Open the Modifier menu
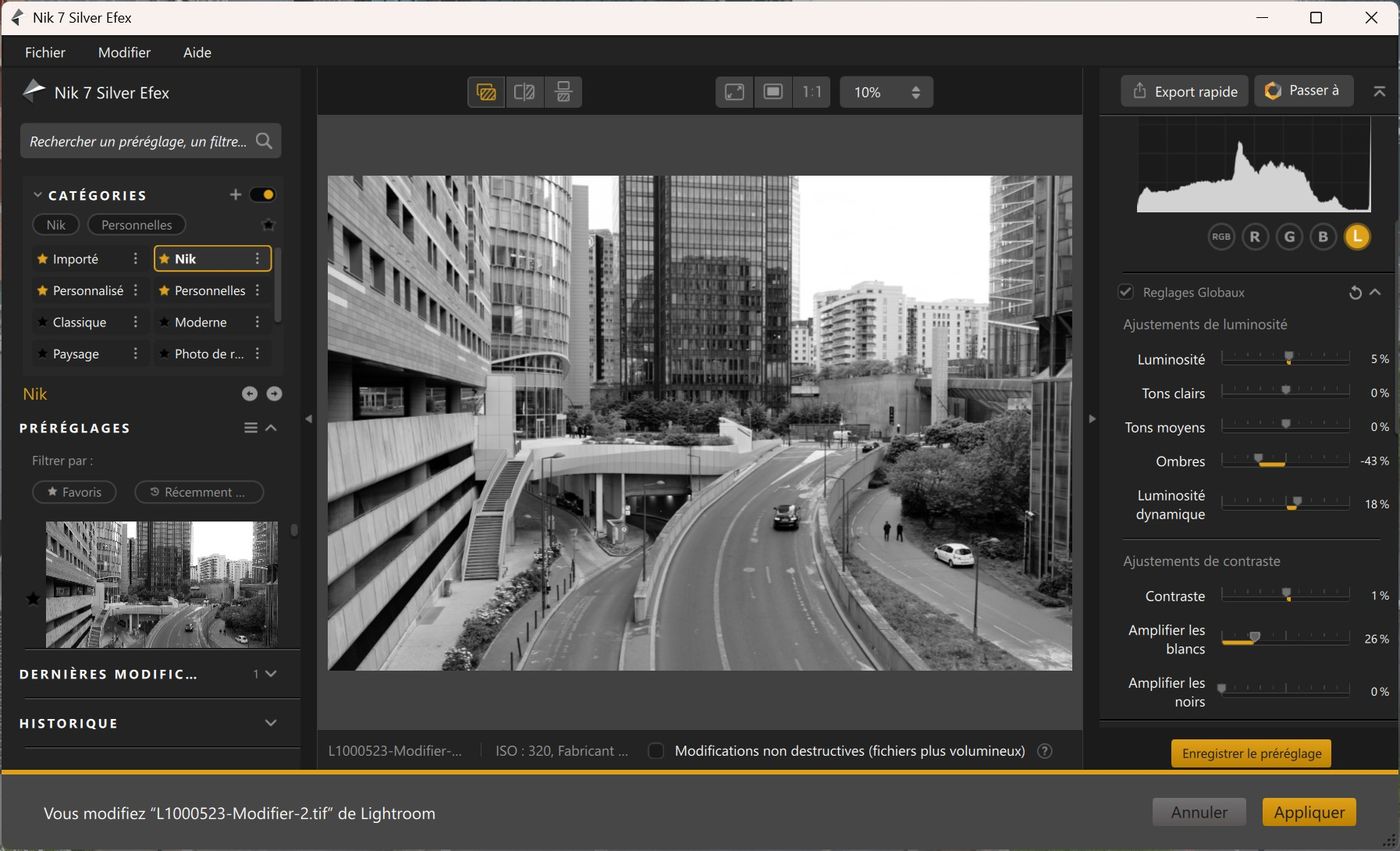The height and width of the screenshot is (851, 1400). pyautogui.click(x=124, y=52)
